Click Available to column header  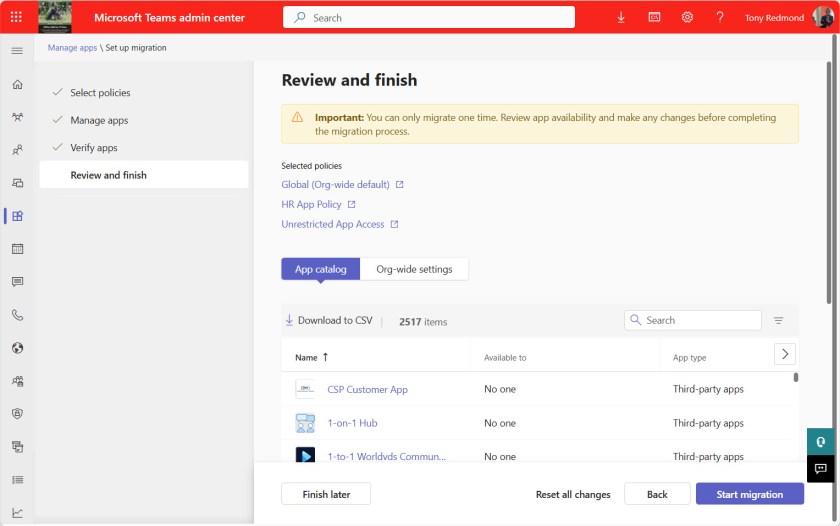(x=505, y=358)
